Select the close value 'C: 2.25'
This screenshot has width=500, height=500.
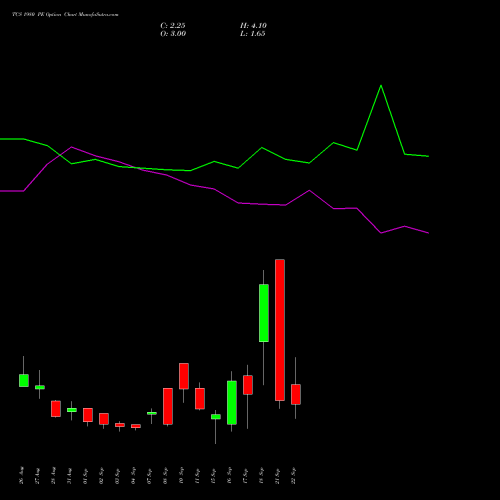click(173, 26)
